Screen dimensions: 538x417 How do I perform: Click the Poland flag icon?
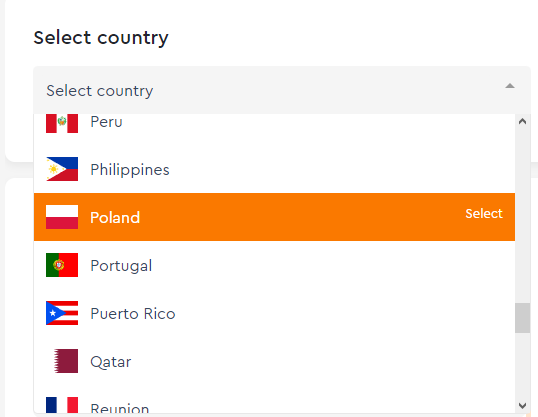click(x=62, y=217)
